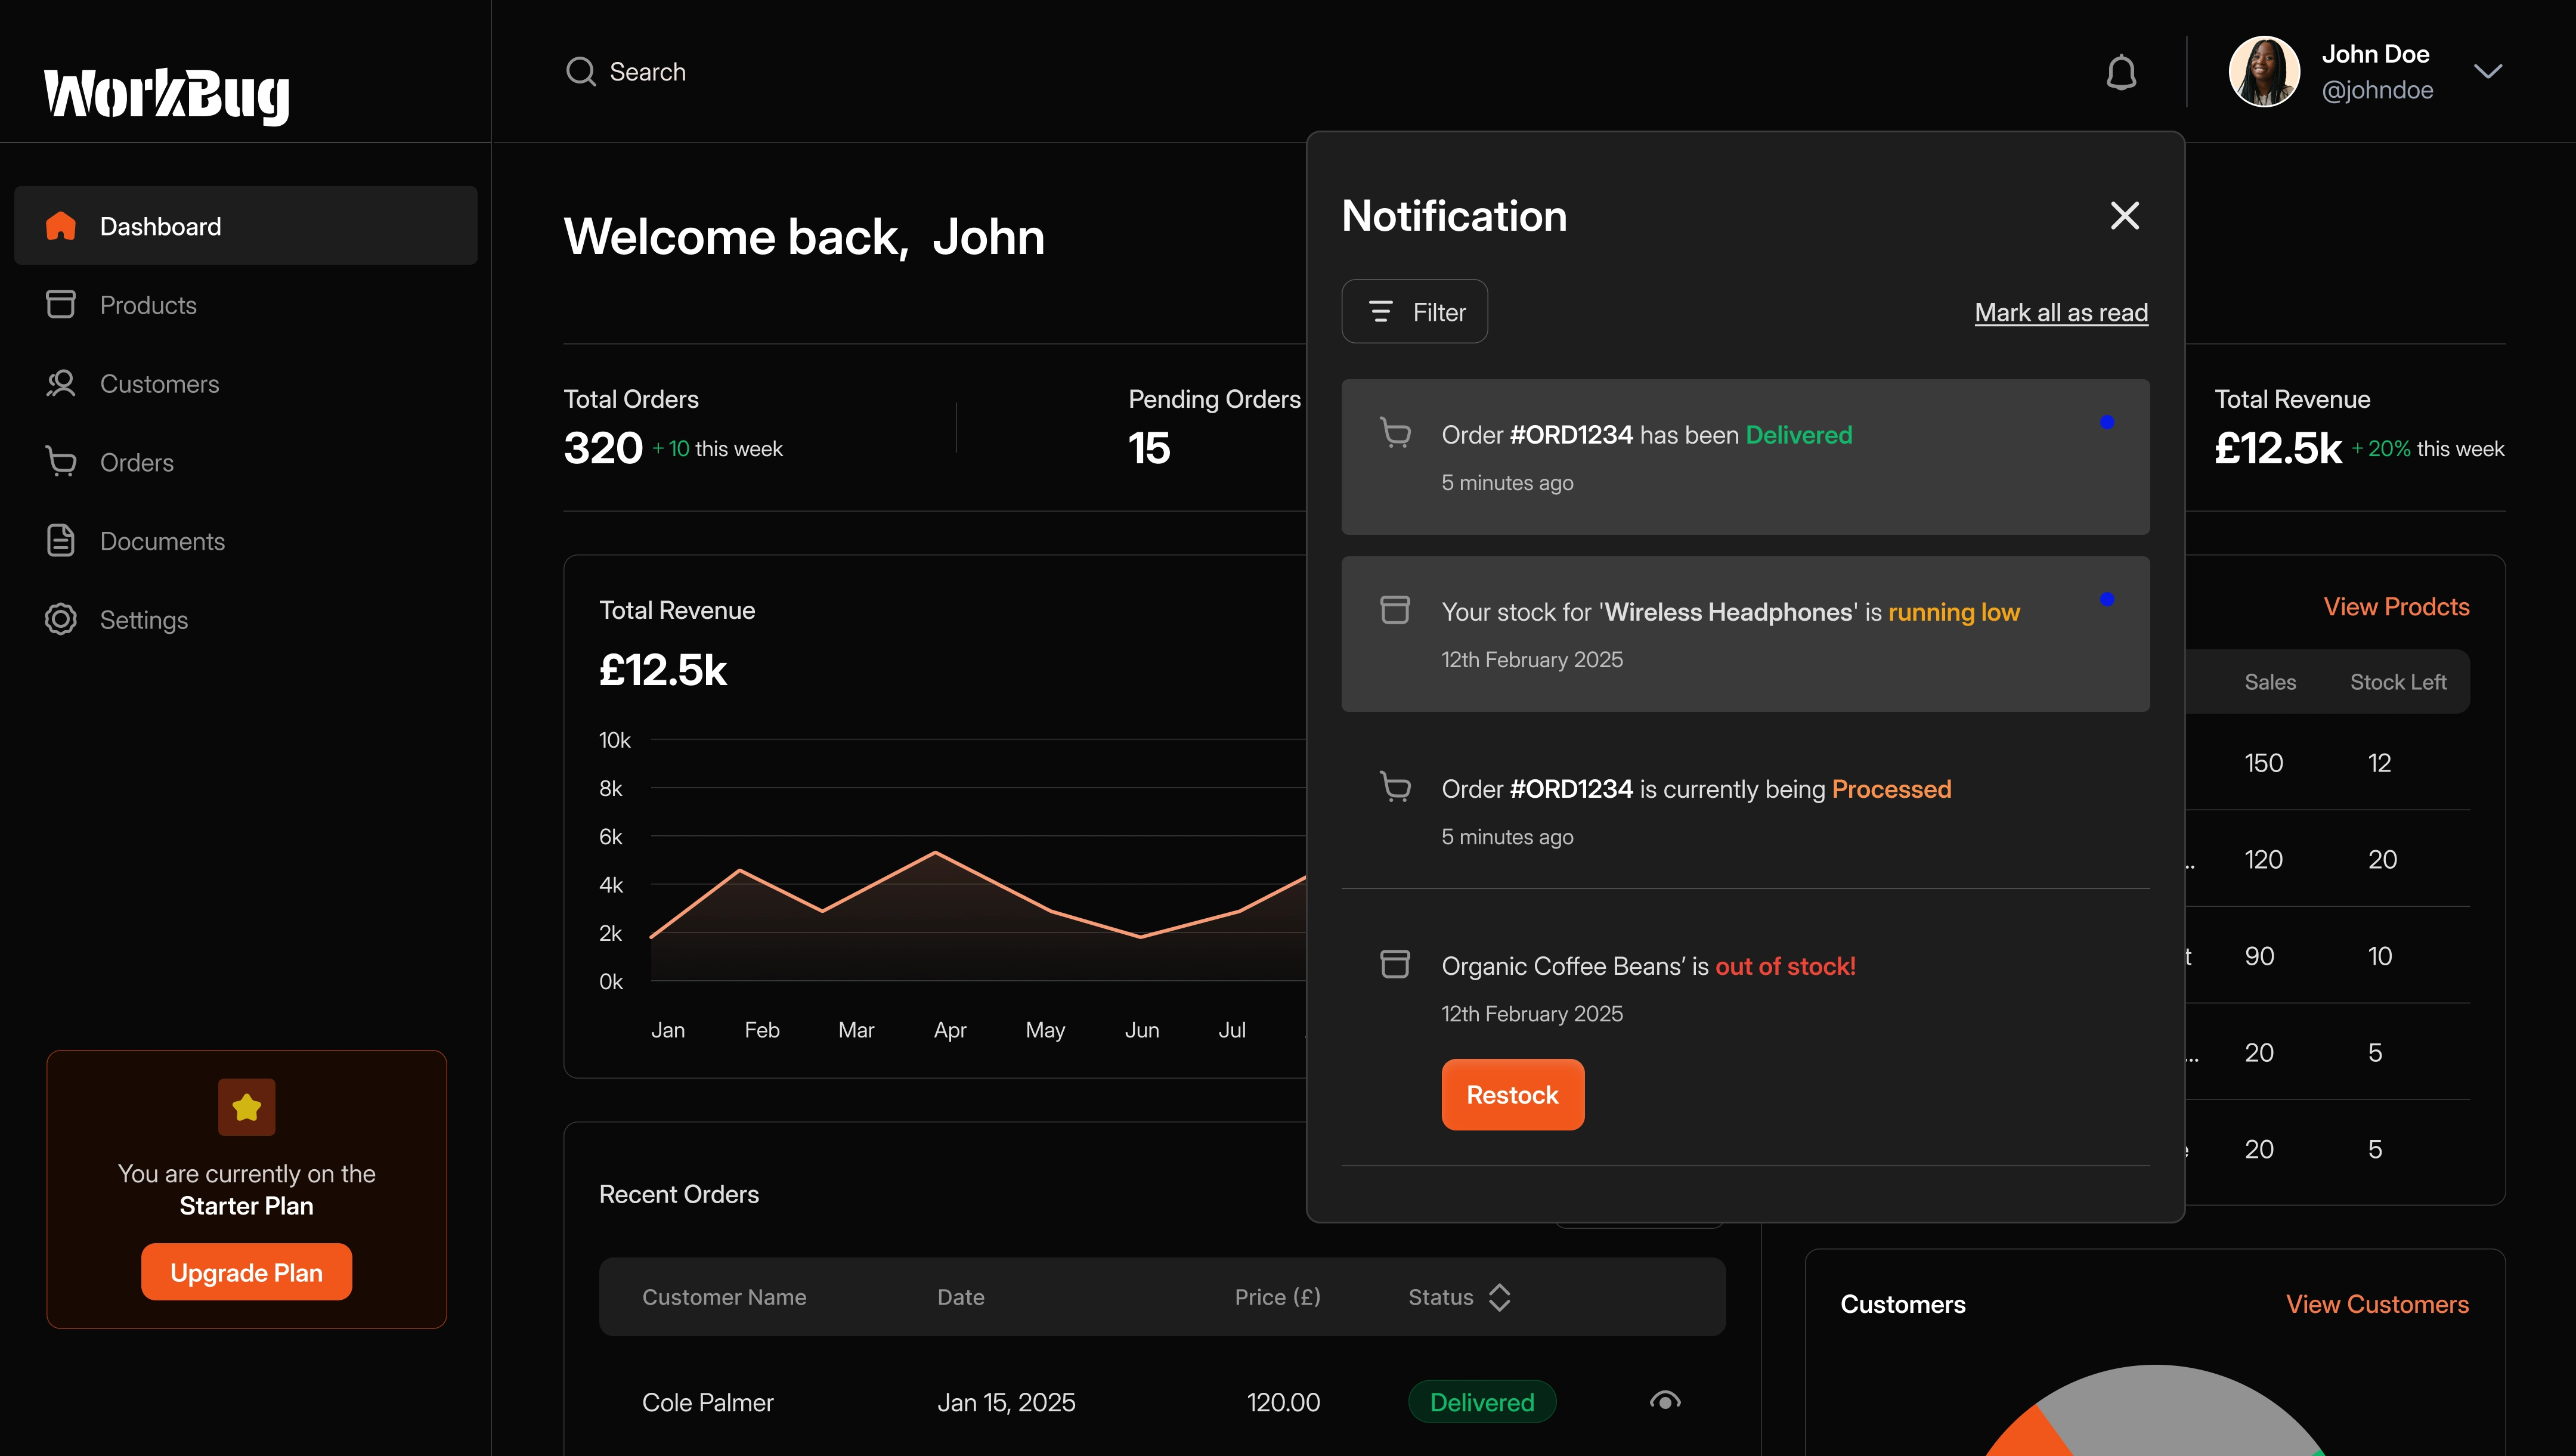The width and height of the screenshot is (2576, 1456).
Task: Click the Orders cart icon in sidebar
Action: tap(61, 462)
